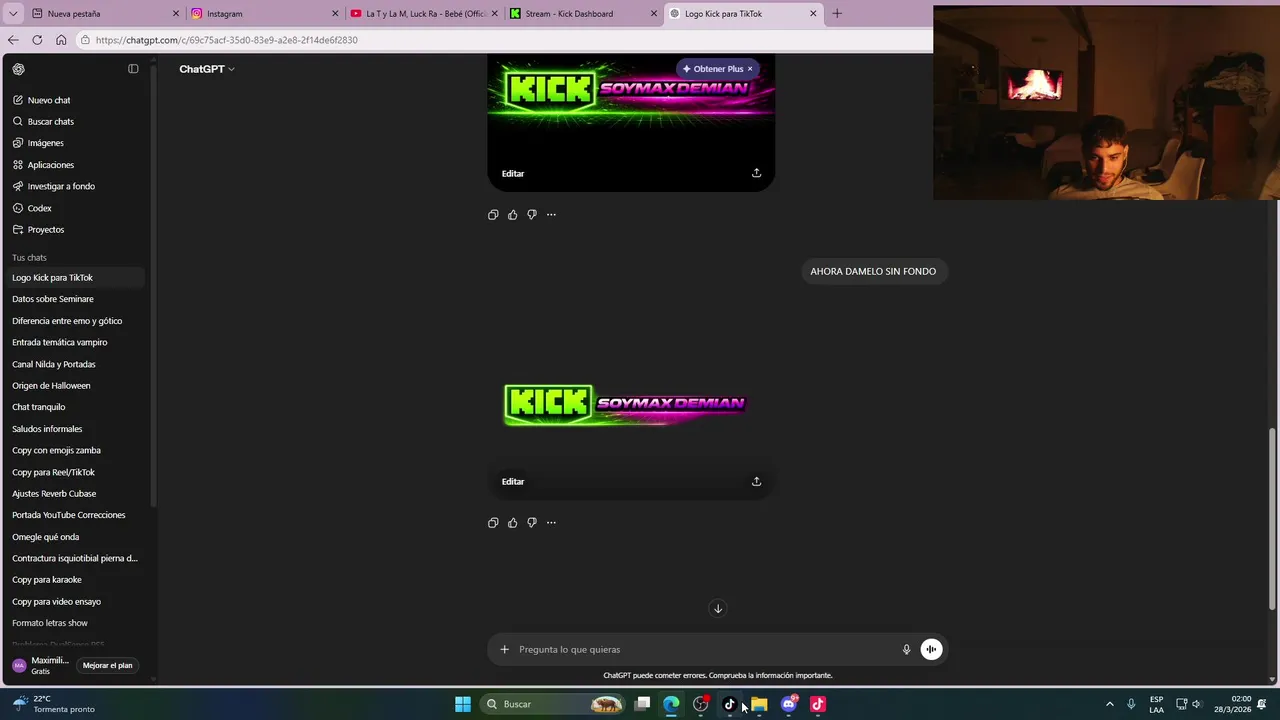Go back in browser history

tap(13, 40)
